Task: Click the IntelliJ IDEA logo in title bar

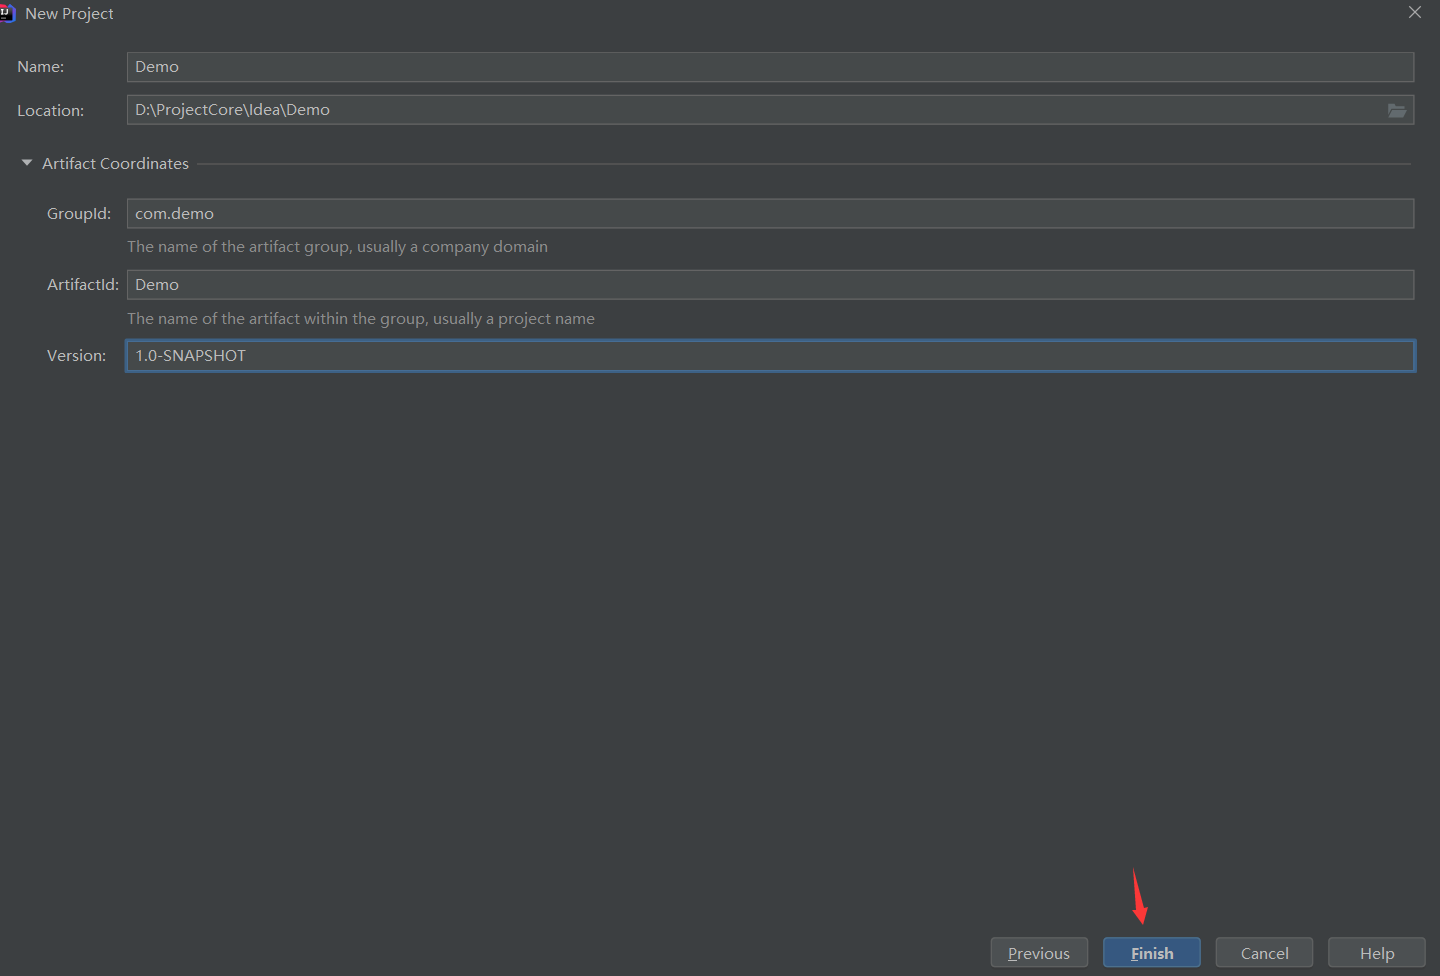Action: [6, 13]
